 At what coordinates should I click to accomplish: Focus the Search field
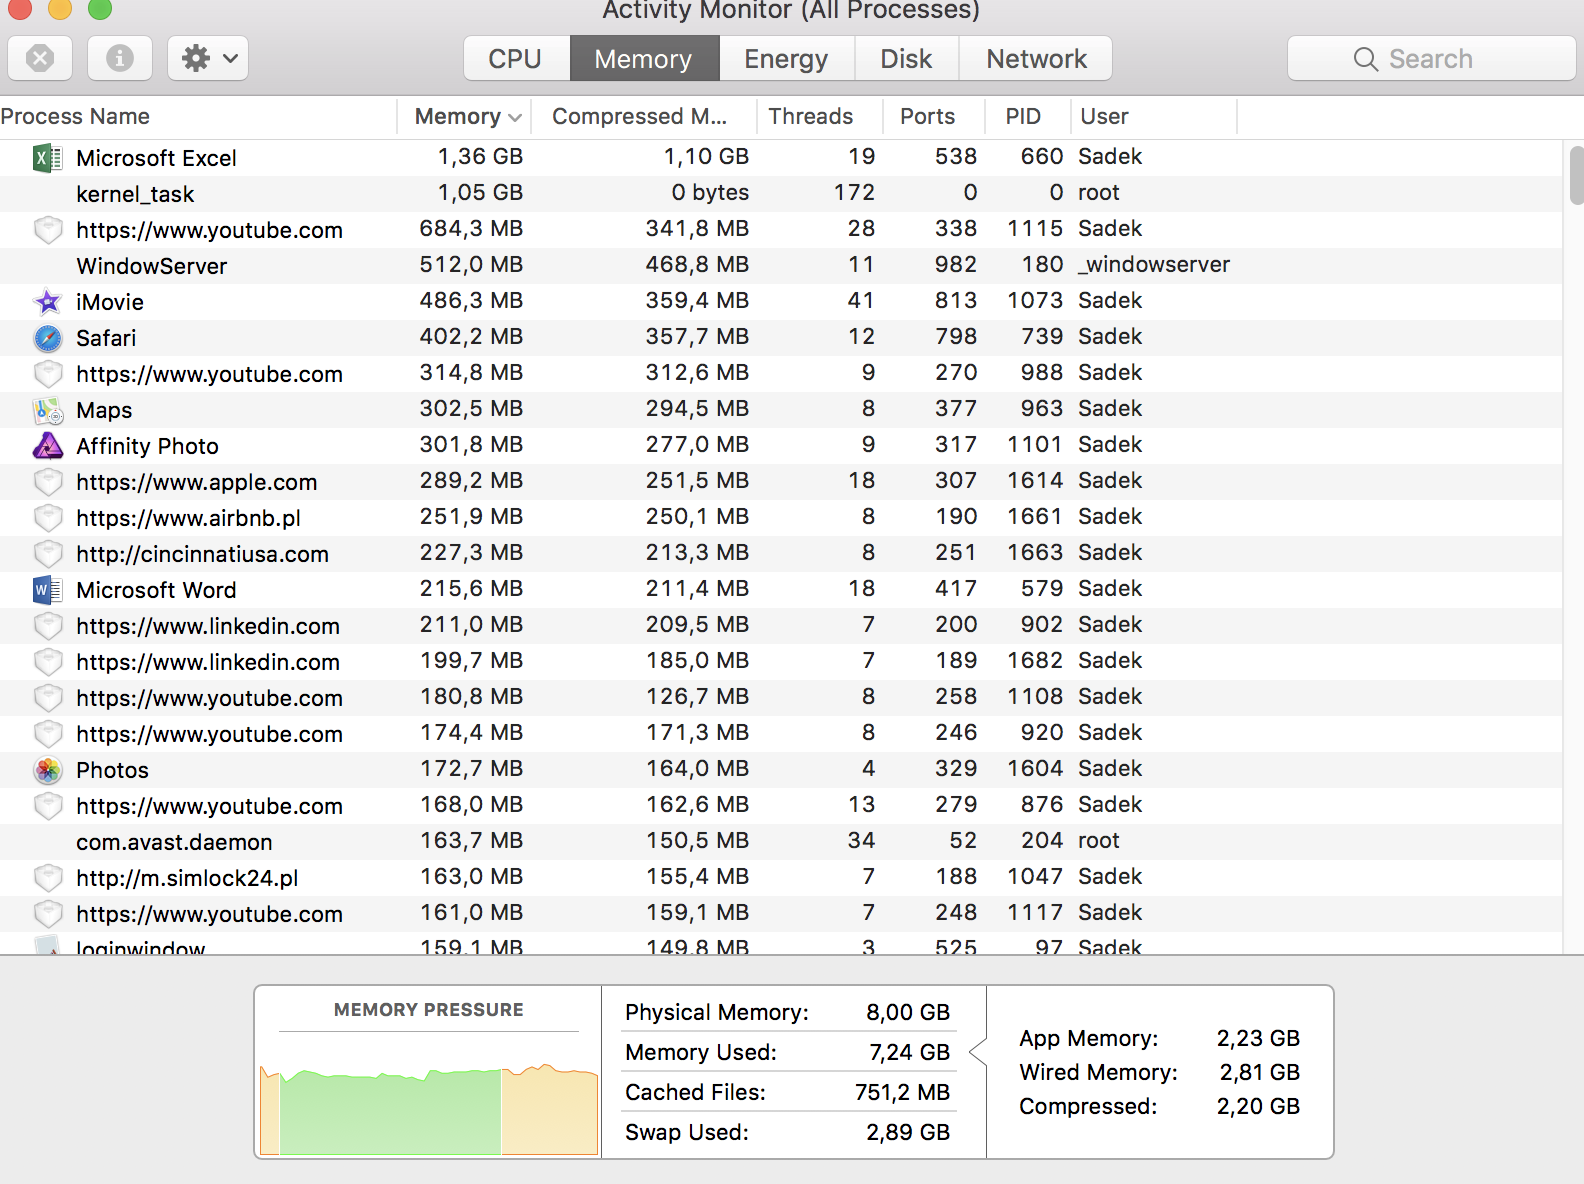(1431, 59)
